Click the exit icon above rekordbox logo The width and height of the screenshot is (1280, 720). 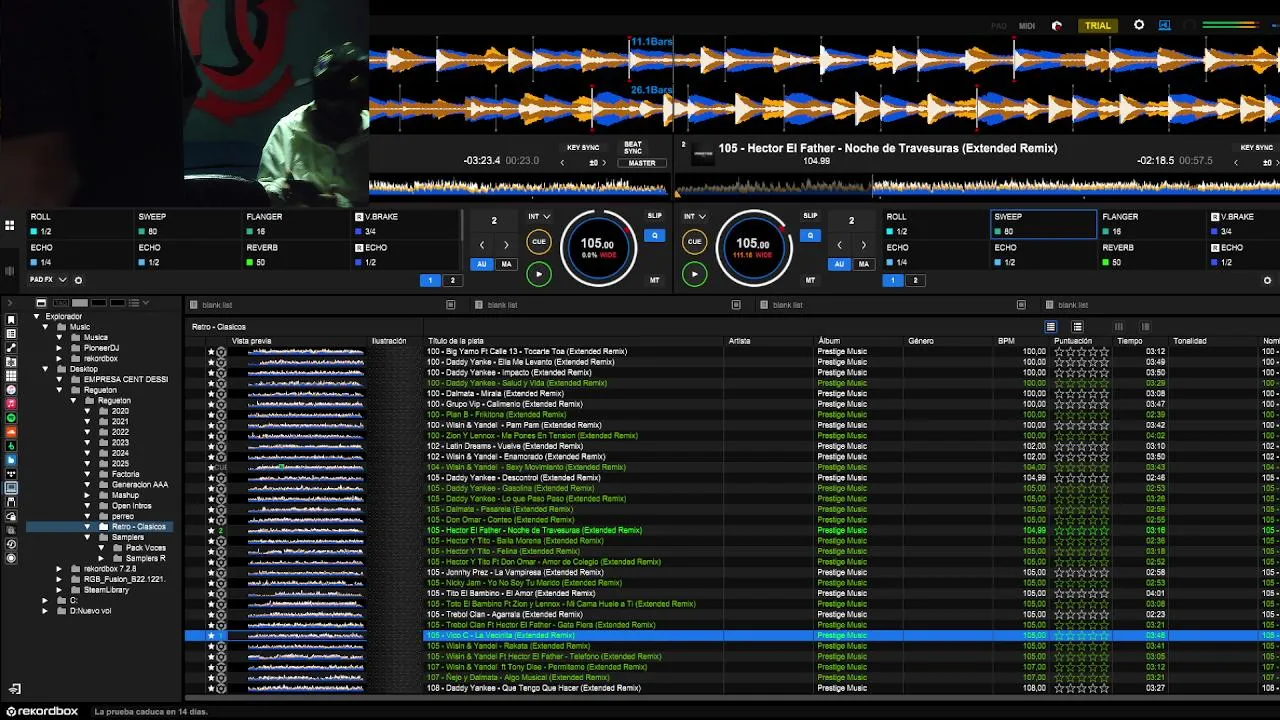(x=14, y=689)
